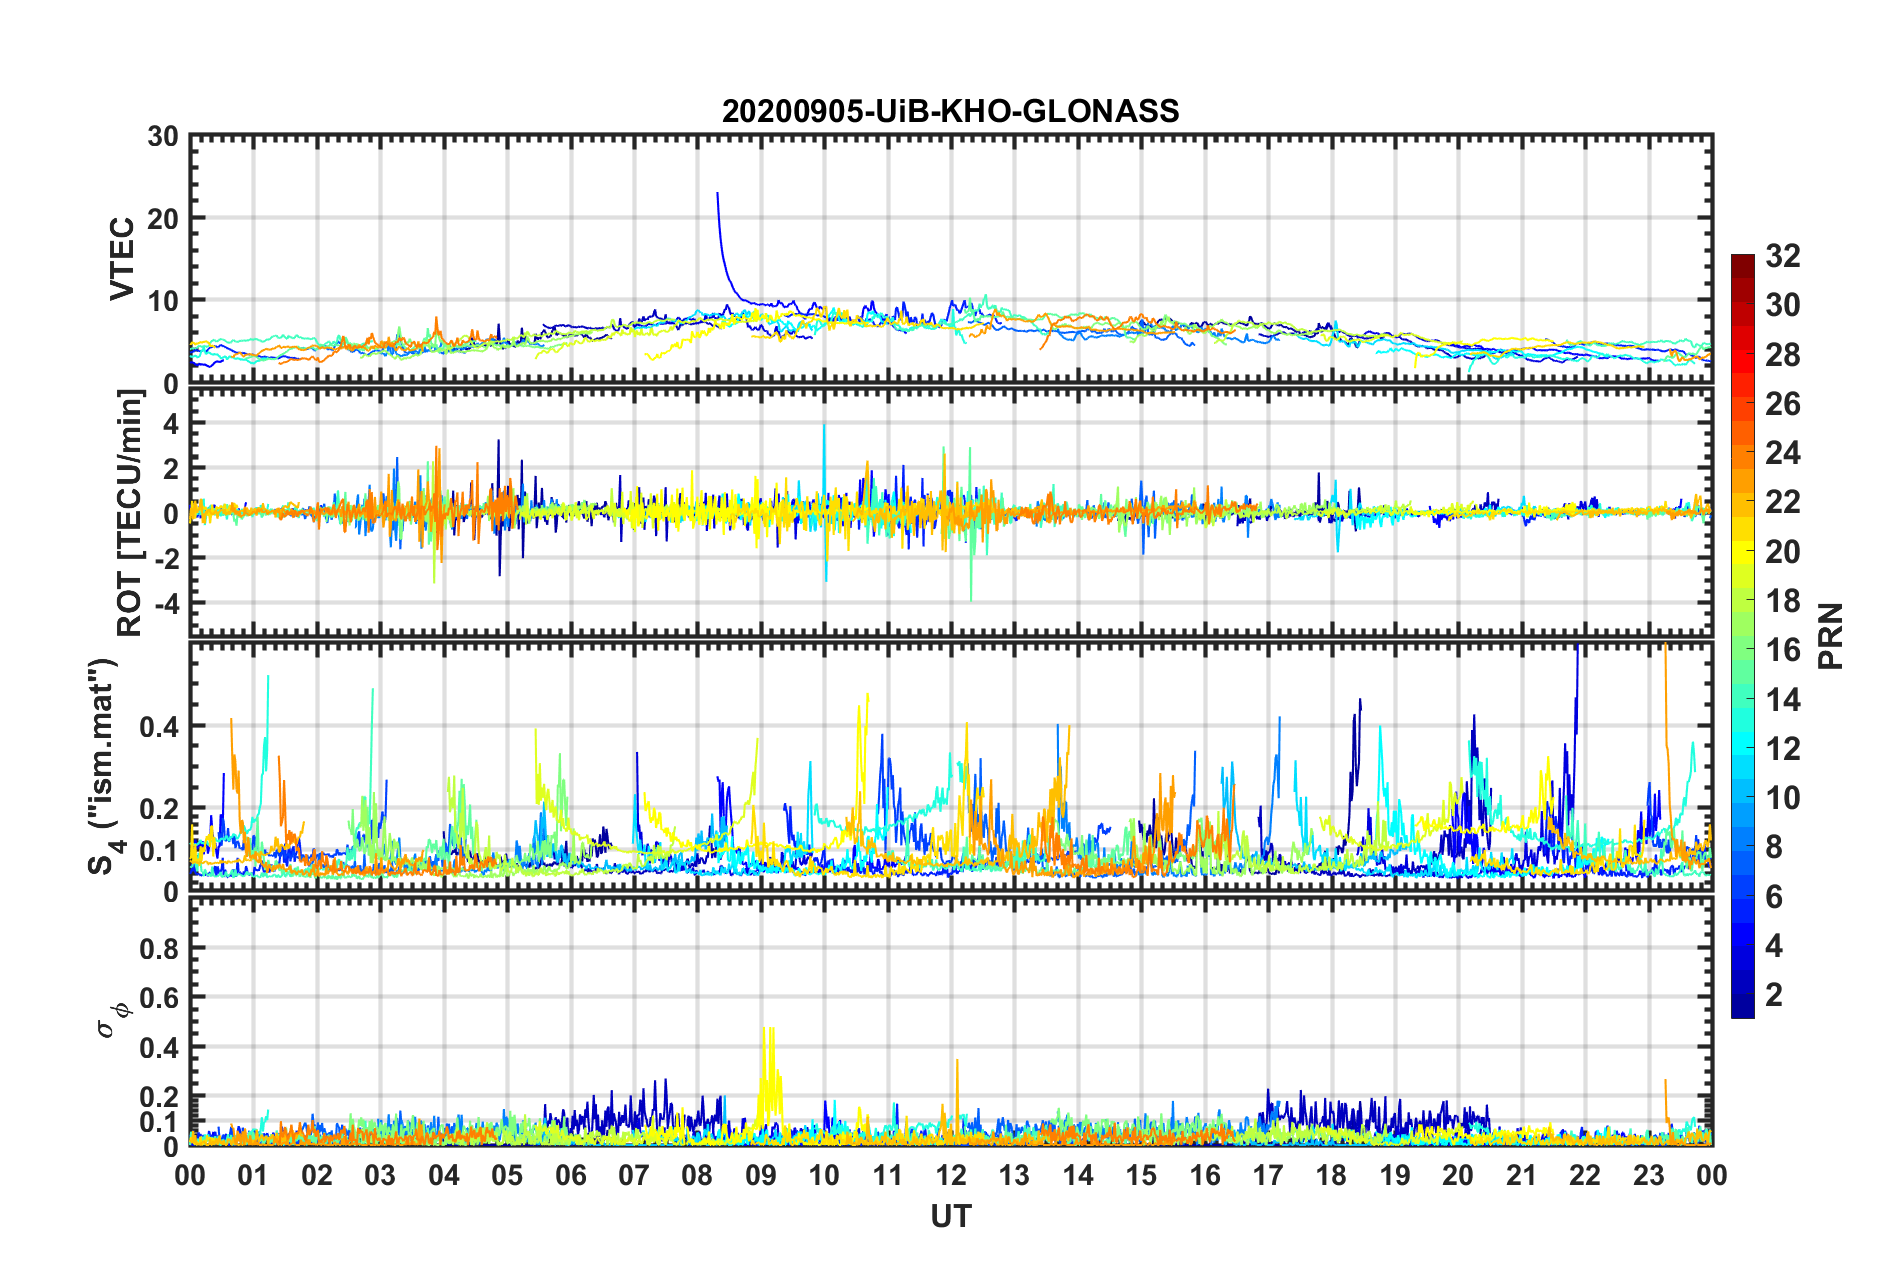The height and width of the screenshot is (1272, 1902).
Task: Click x-axis tick label 09
Action: pyautogui.click(x=761, y=1175)
